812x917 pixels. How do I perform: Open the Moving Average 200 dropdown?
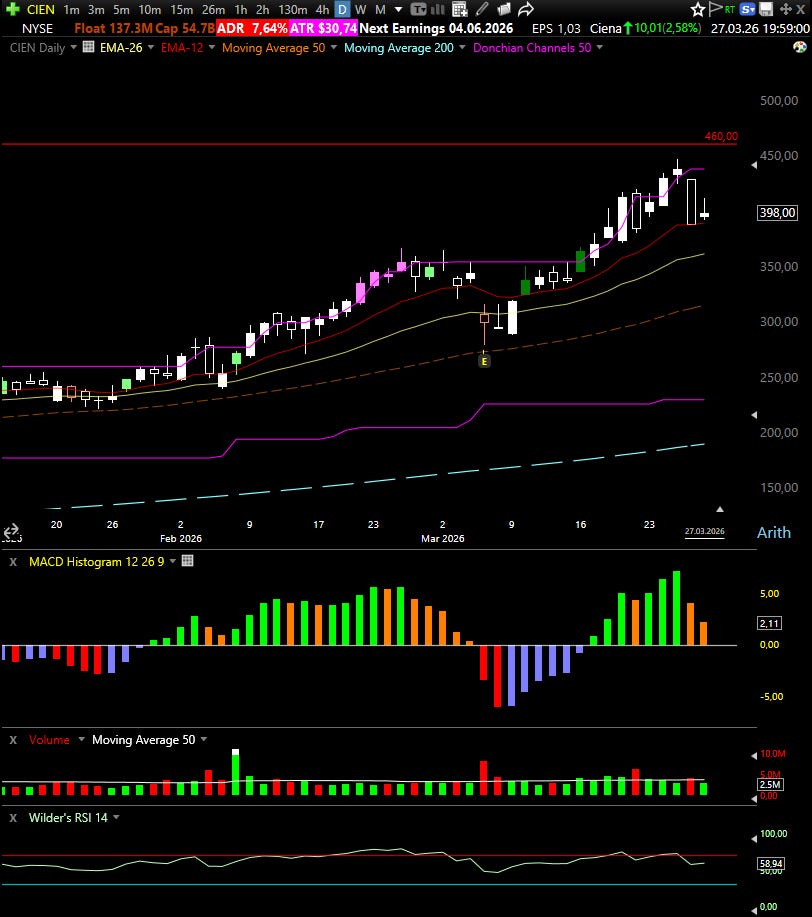click(462, 47)
